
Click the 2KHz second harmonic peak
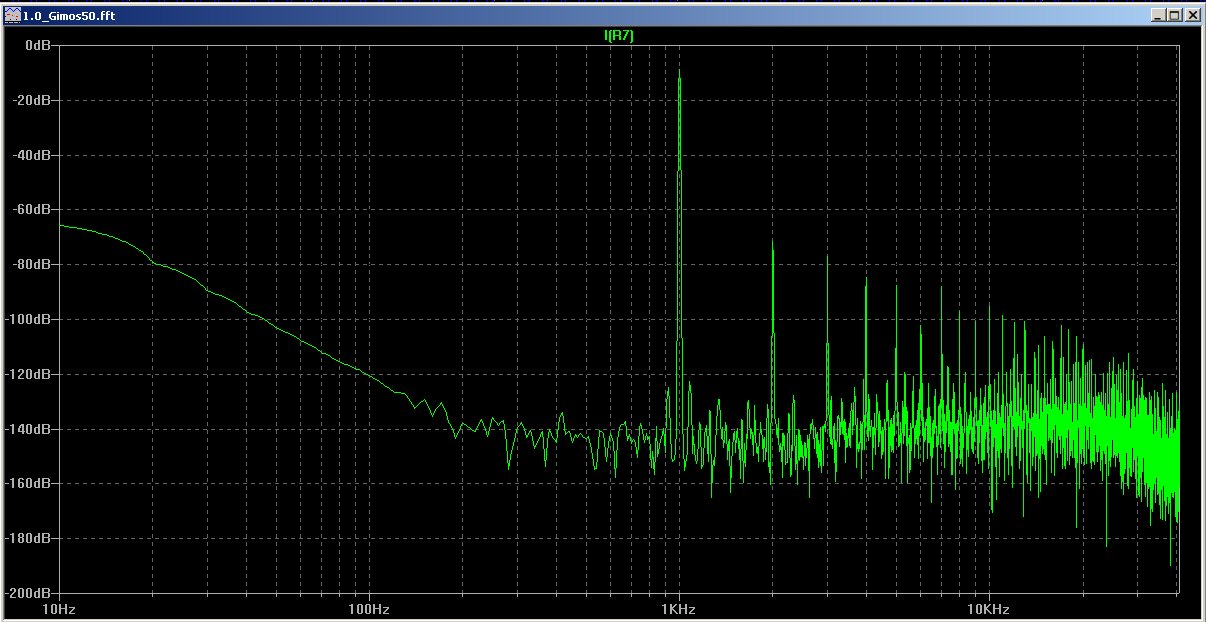[772, 242]
